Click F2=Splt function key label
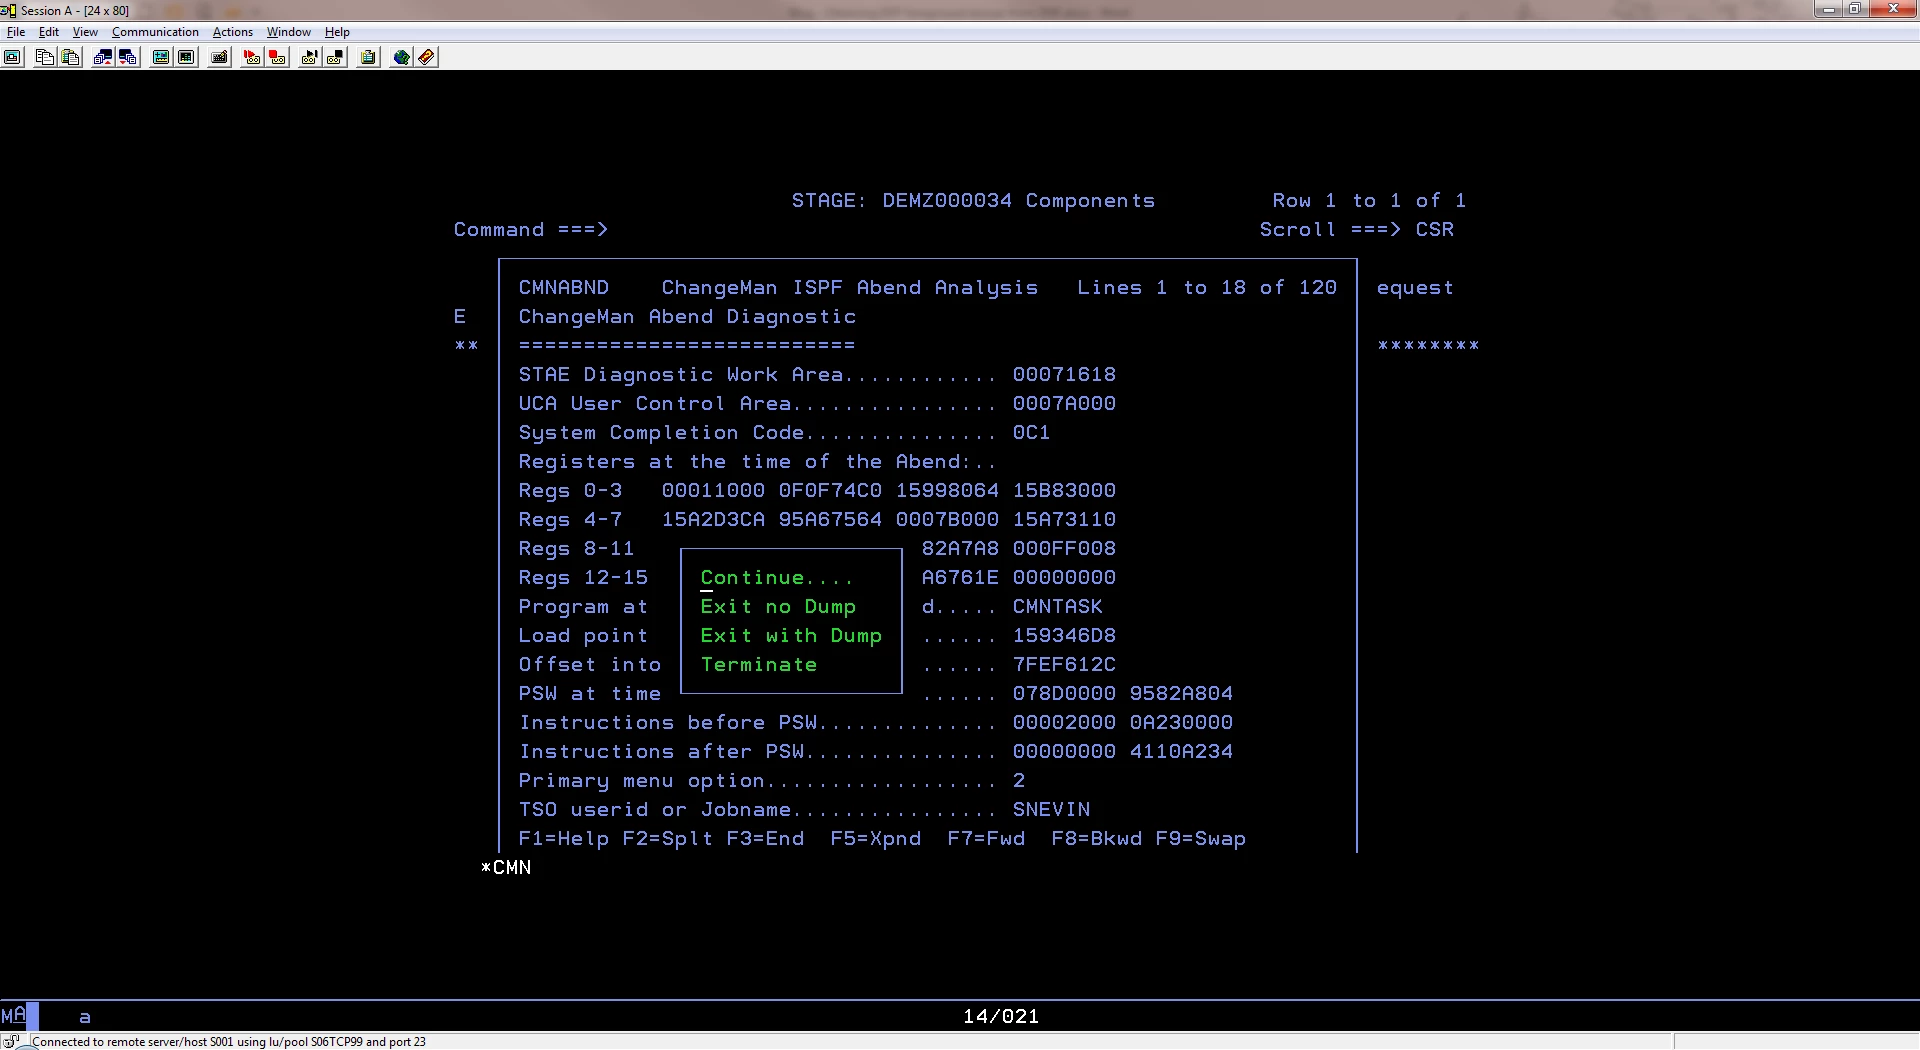The image size is (1920, 1050). click(x=668, y=838)
